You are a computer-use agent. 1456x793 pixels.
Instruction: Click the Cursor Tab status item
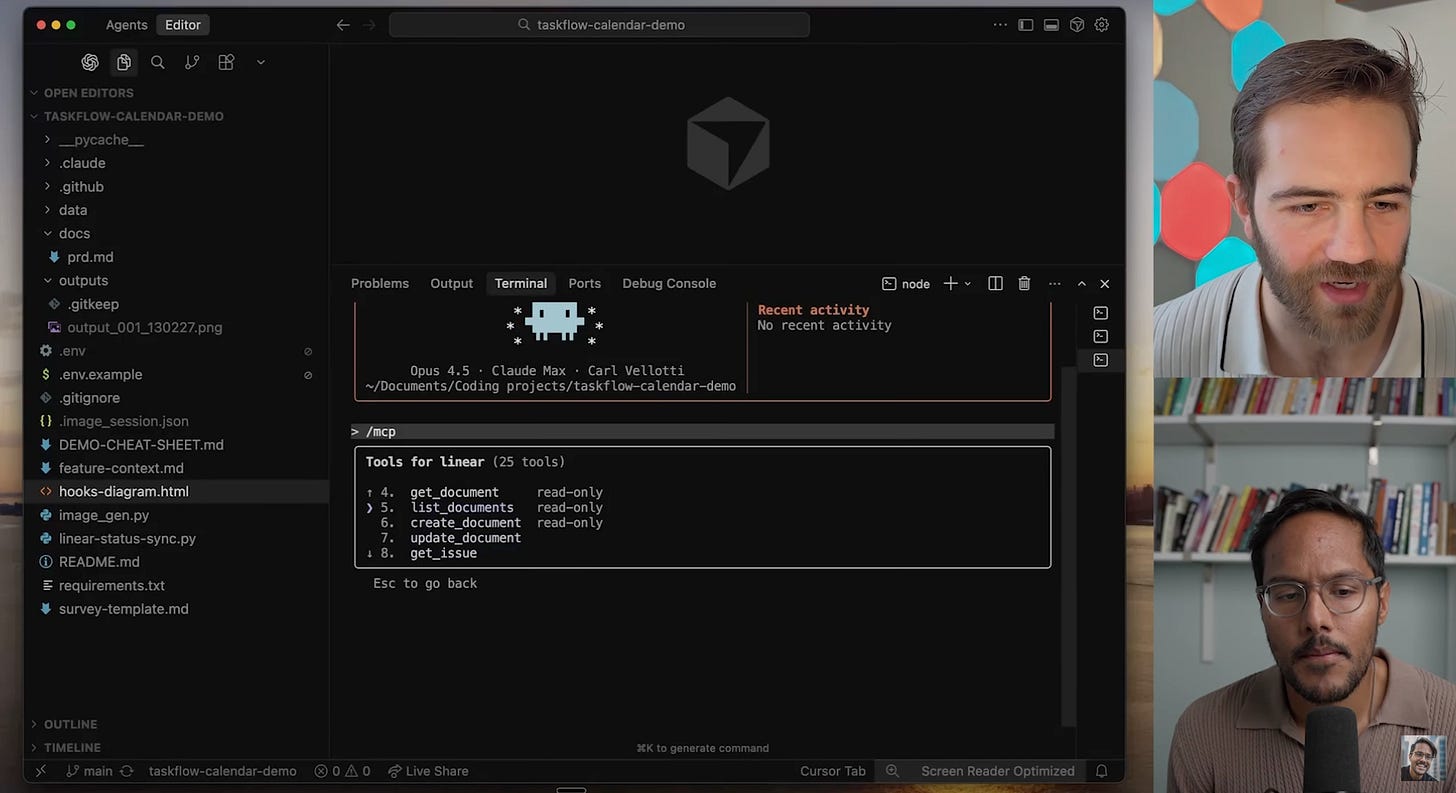833,771
